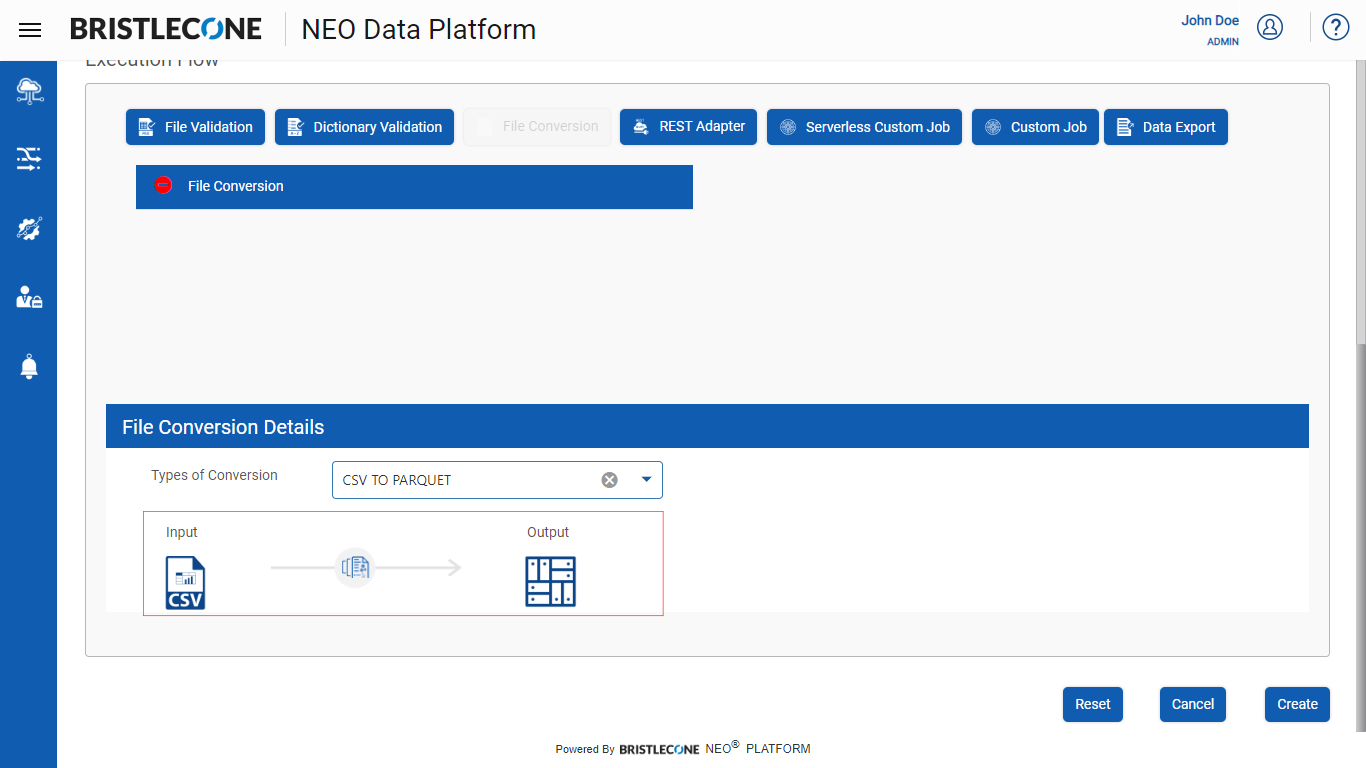Screen dimensions: 1366x768
Task: Clear the CSV TO PARQUET selection
Action: click(x=609, y=480)
